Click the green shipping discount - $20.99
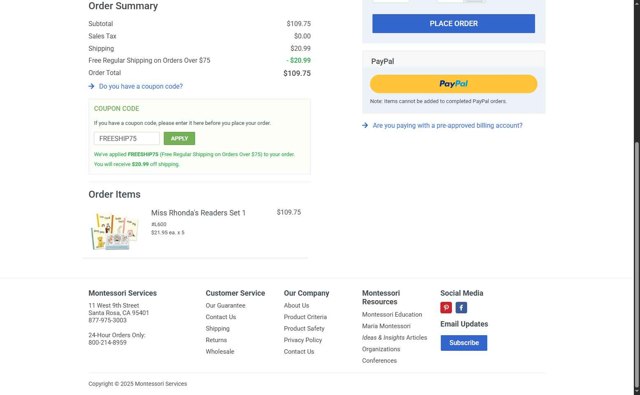Viewport: 640px width, 395px height. [x=298, y=60]
